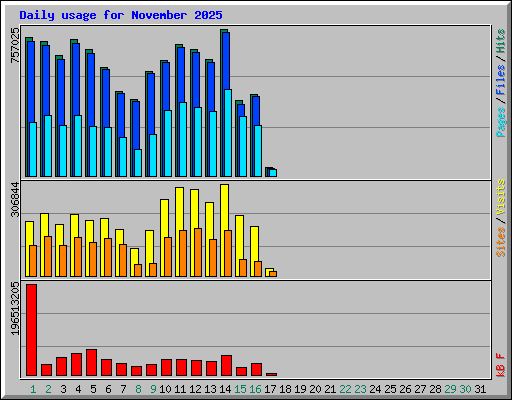Click day label 23 on x-axis
This screenshot has height=400, width=512.
pyautogui.click(x=360, y=389)
